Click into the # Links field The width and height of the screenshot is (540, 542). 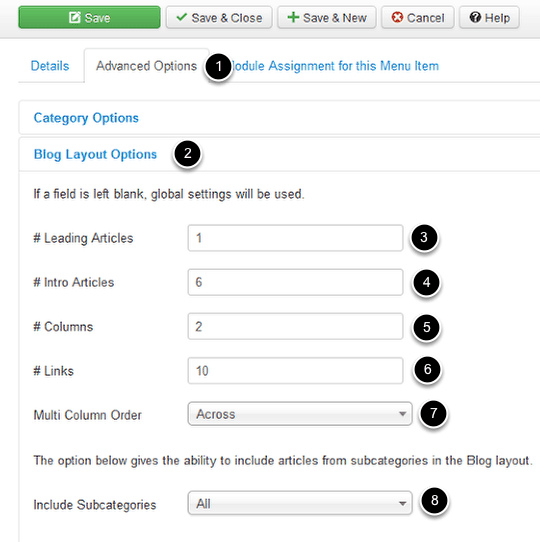295,371
